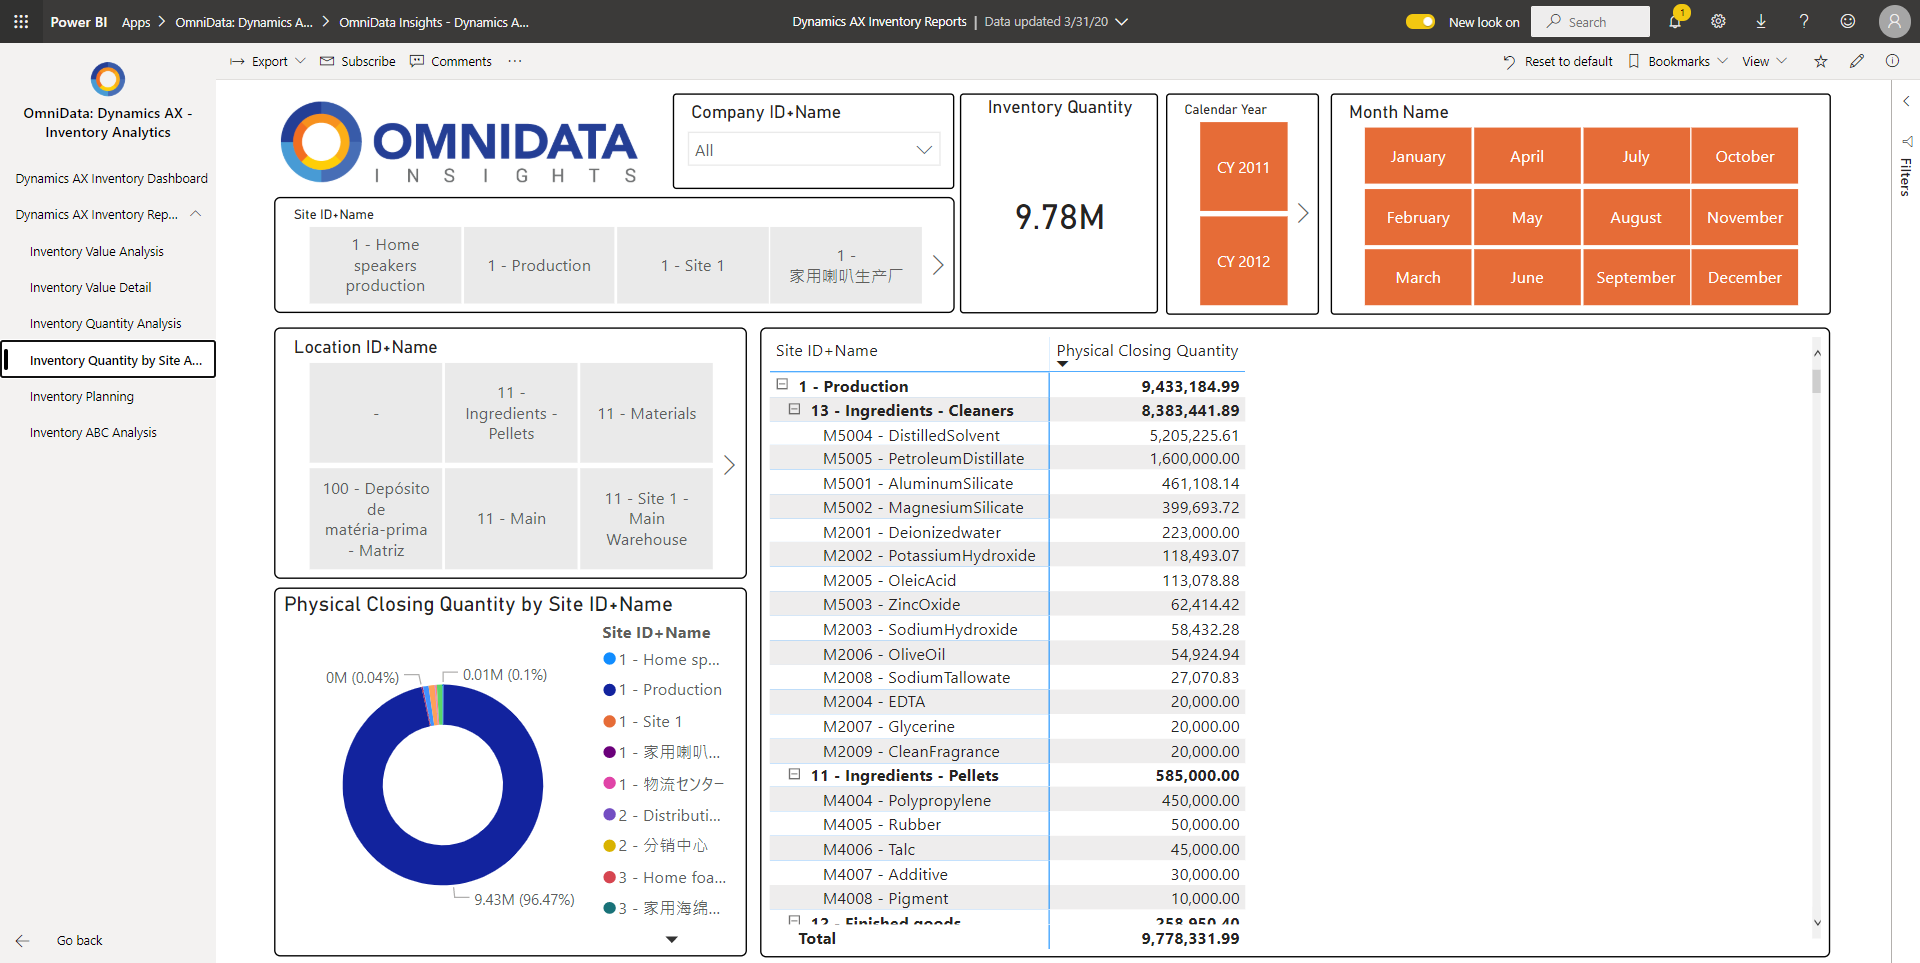This screenshot has width=1920, height=963.
Task: Open Comments panel
Action: [450, 61]
